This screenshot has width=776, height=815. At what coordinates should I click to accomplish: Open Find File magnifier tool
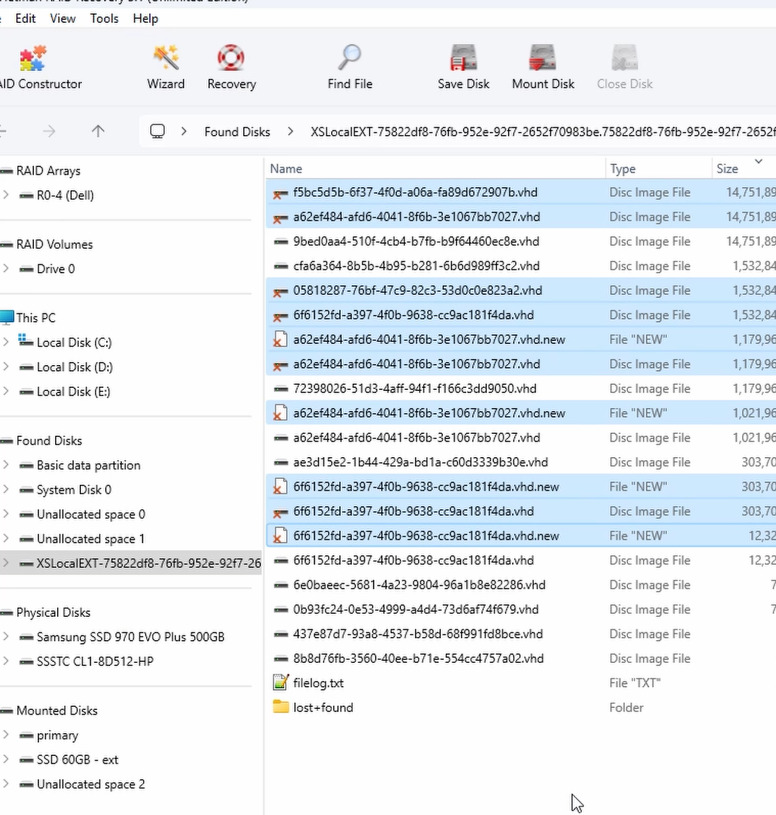point(350,57)
